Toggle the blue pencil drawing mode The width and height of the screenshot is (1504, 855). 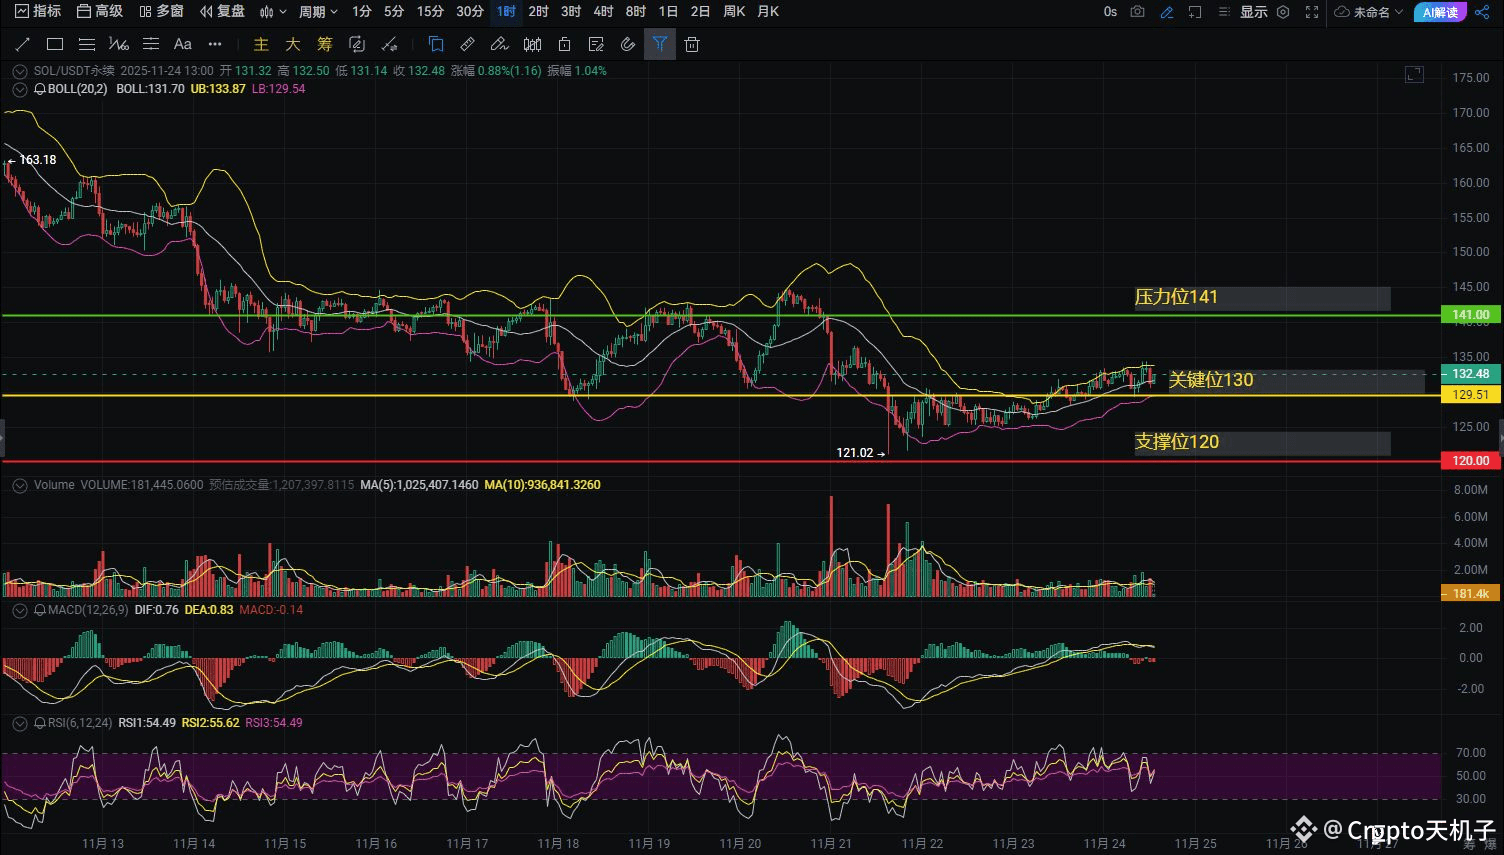1166,12
